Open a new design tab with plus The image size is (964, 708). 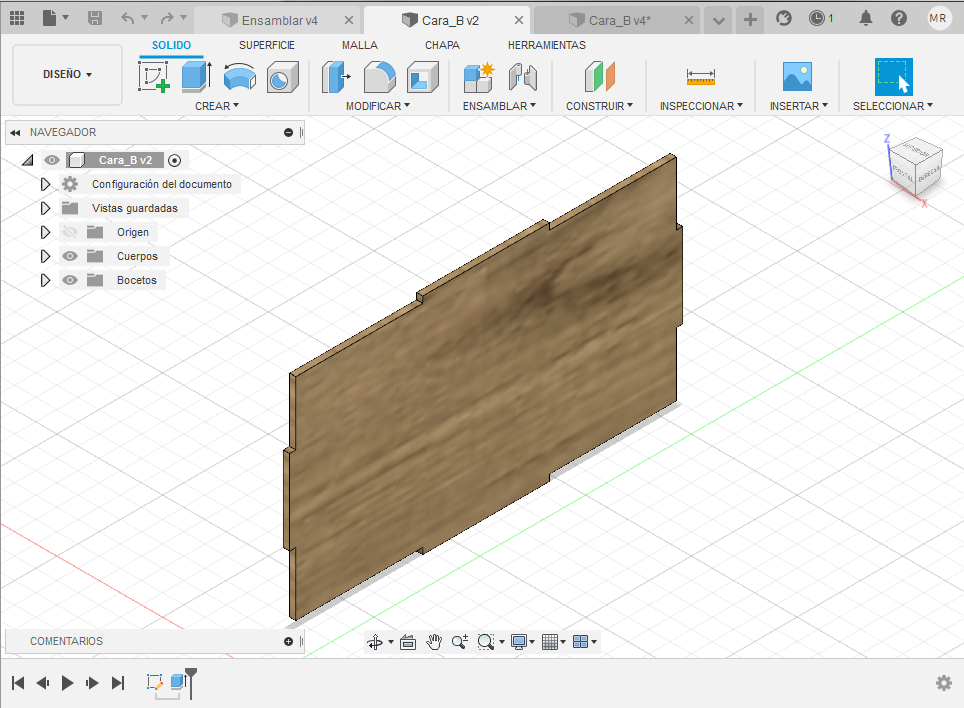[x=750, y=20]
